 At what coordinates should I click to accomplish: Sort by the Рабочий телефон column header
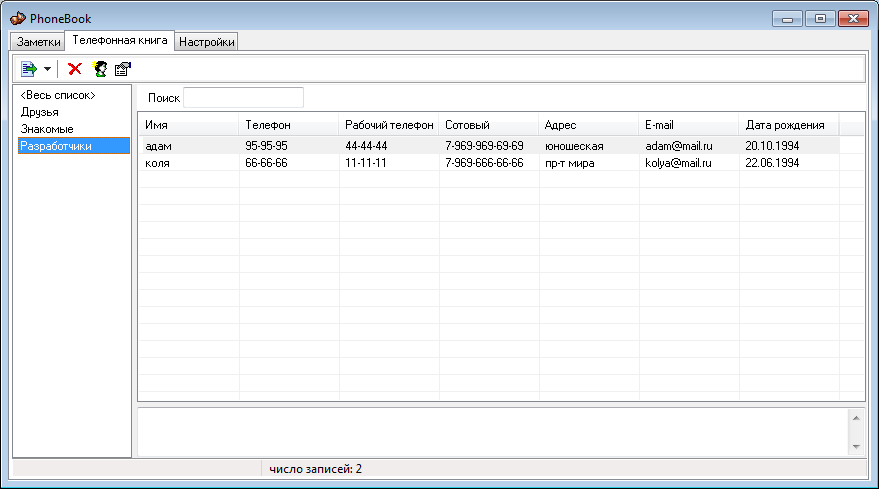[x=389, y=124]
